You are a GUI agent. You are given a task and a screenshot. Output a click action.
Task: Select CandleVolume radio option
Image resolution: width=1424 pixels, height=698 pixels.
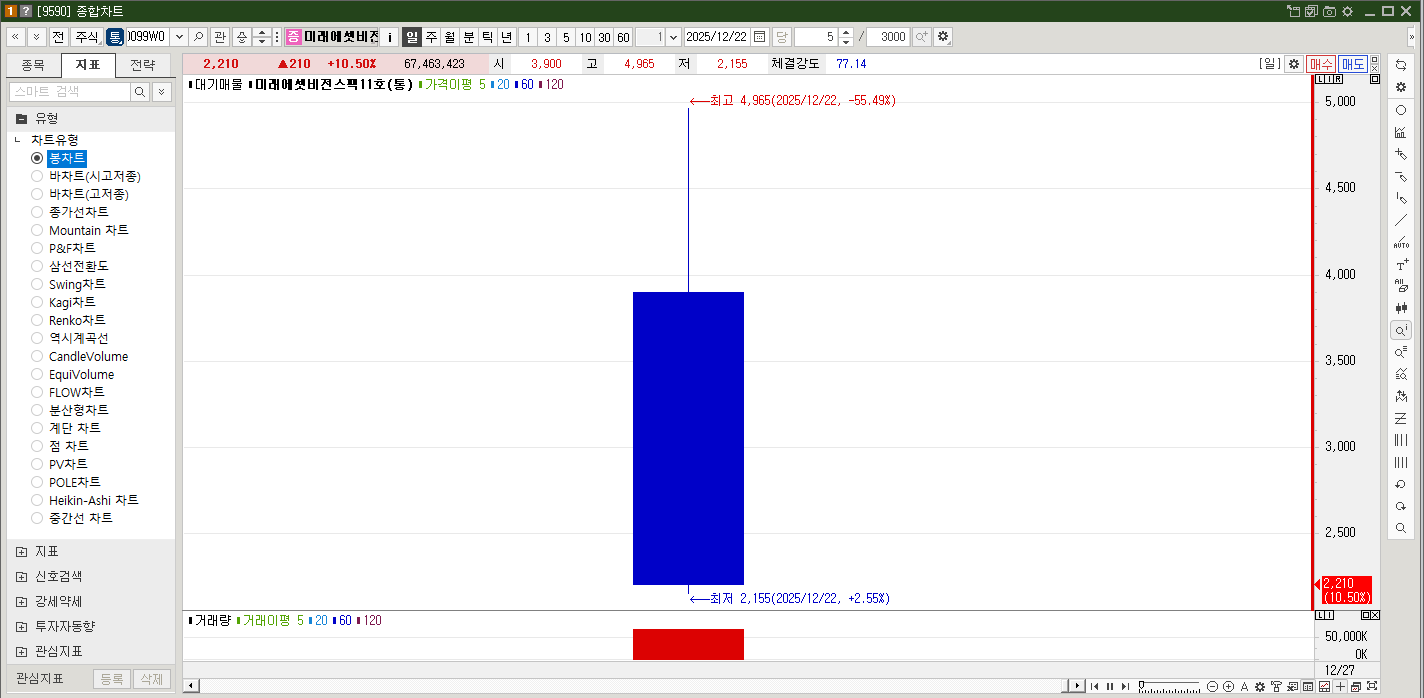80,356
